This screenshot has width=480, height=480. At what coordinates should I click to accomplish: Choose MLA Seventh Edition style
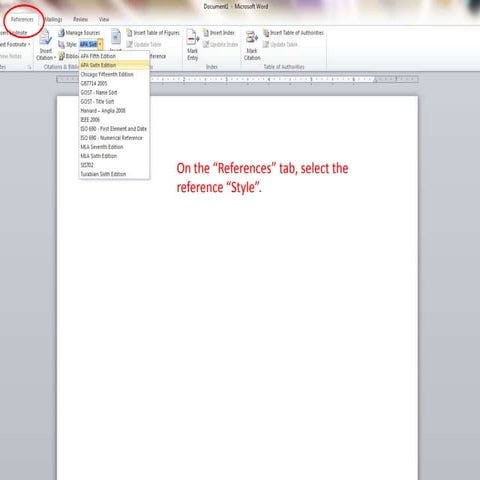[x=114, y=147]
